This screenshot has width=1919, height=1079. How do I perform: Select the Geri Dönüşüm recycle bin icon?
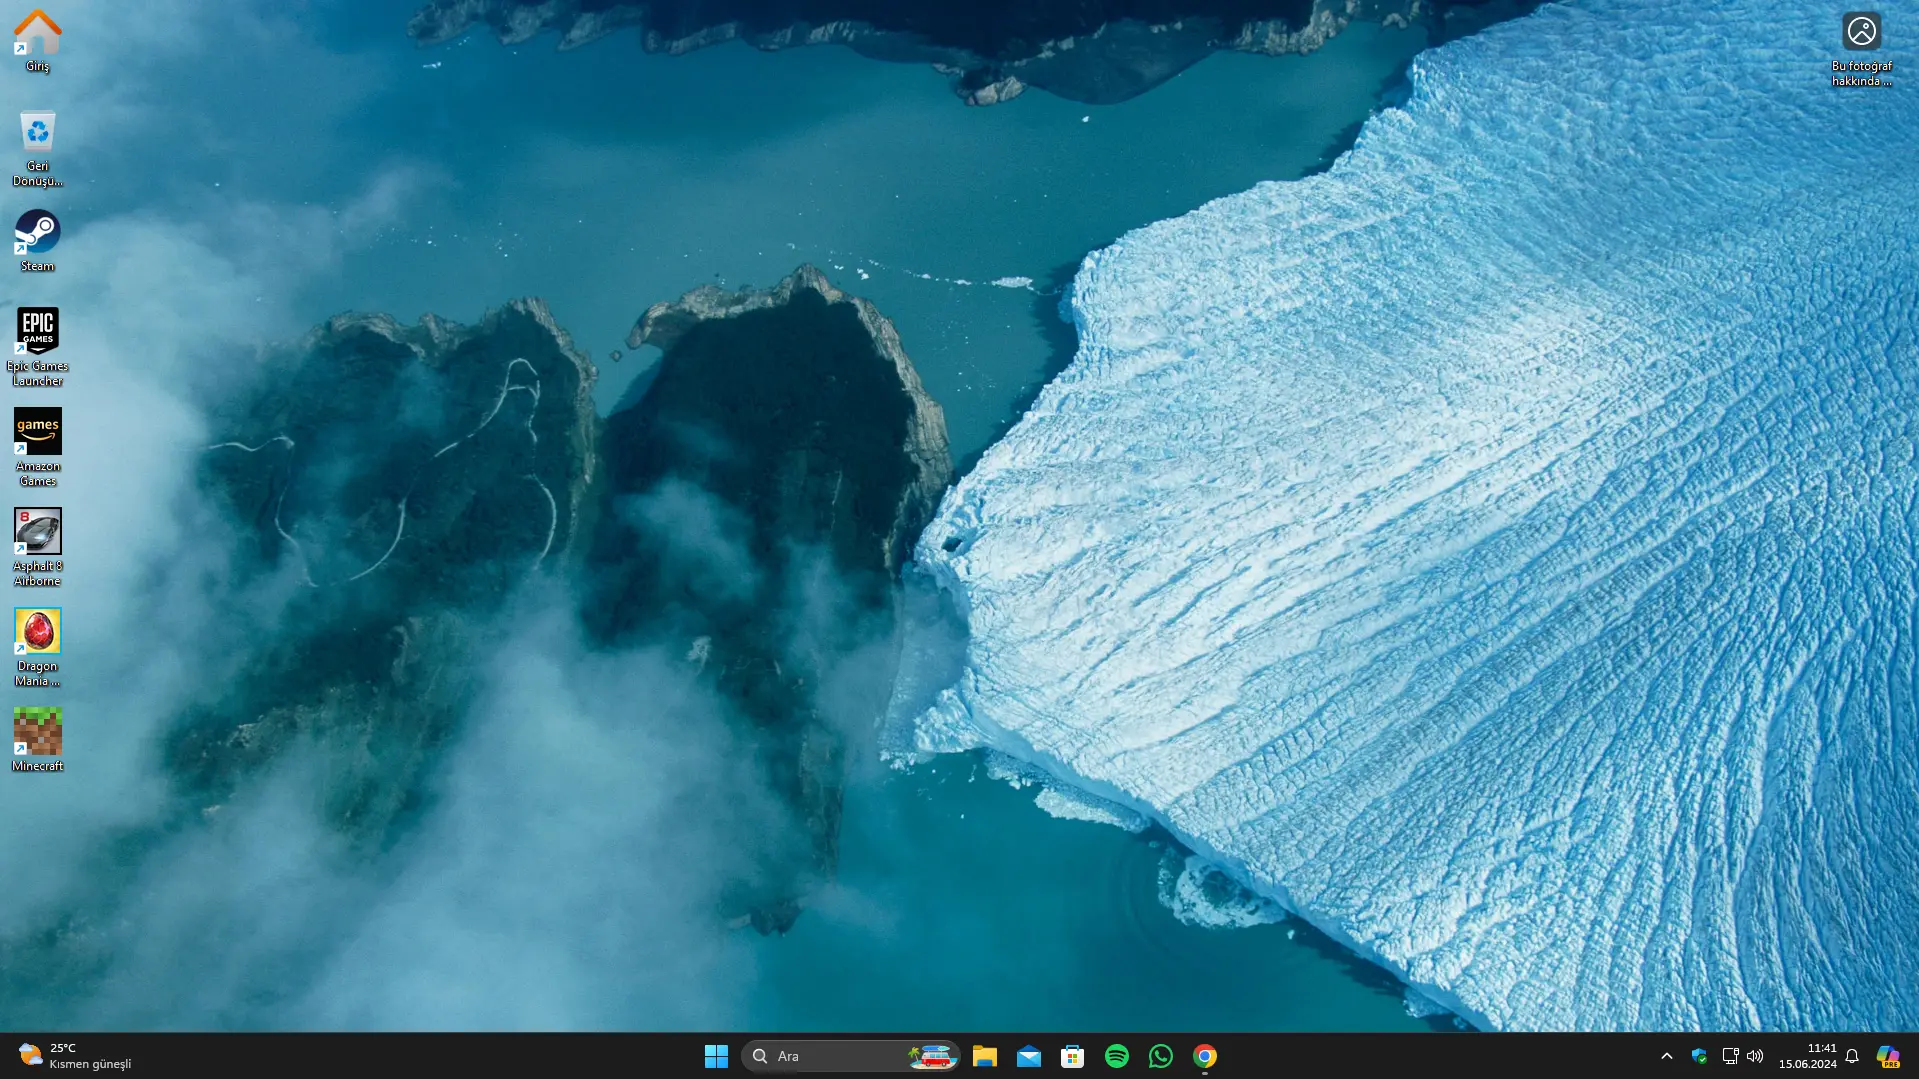(x=37, y=147)
